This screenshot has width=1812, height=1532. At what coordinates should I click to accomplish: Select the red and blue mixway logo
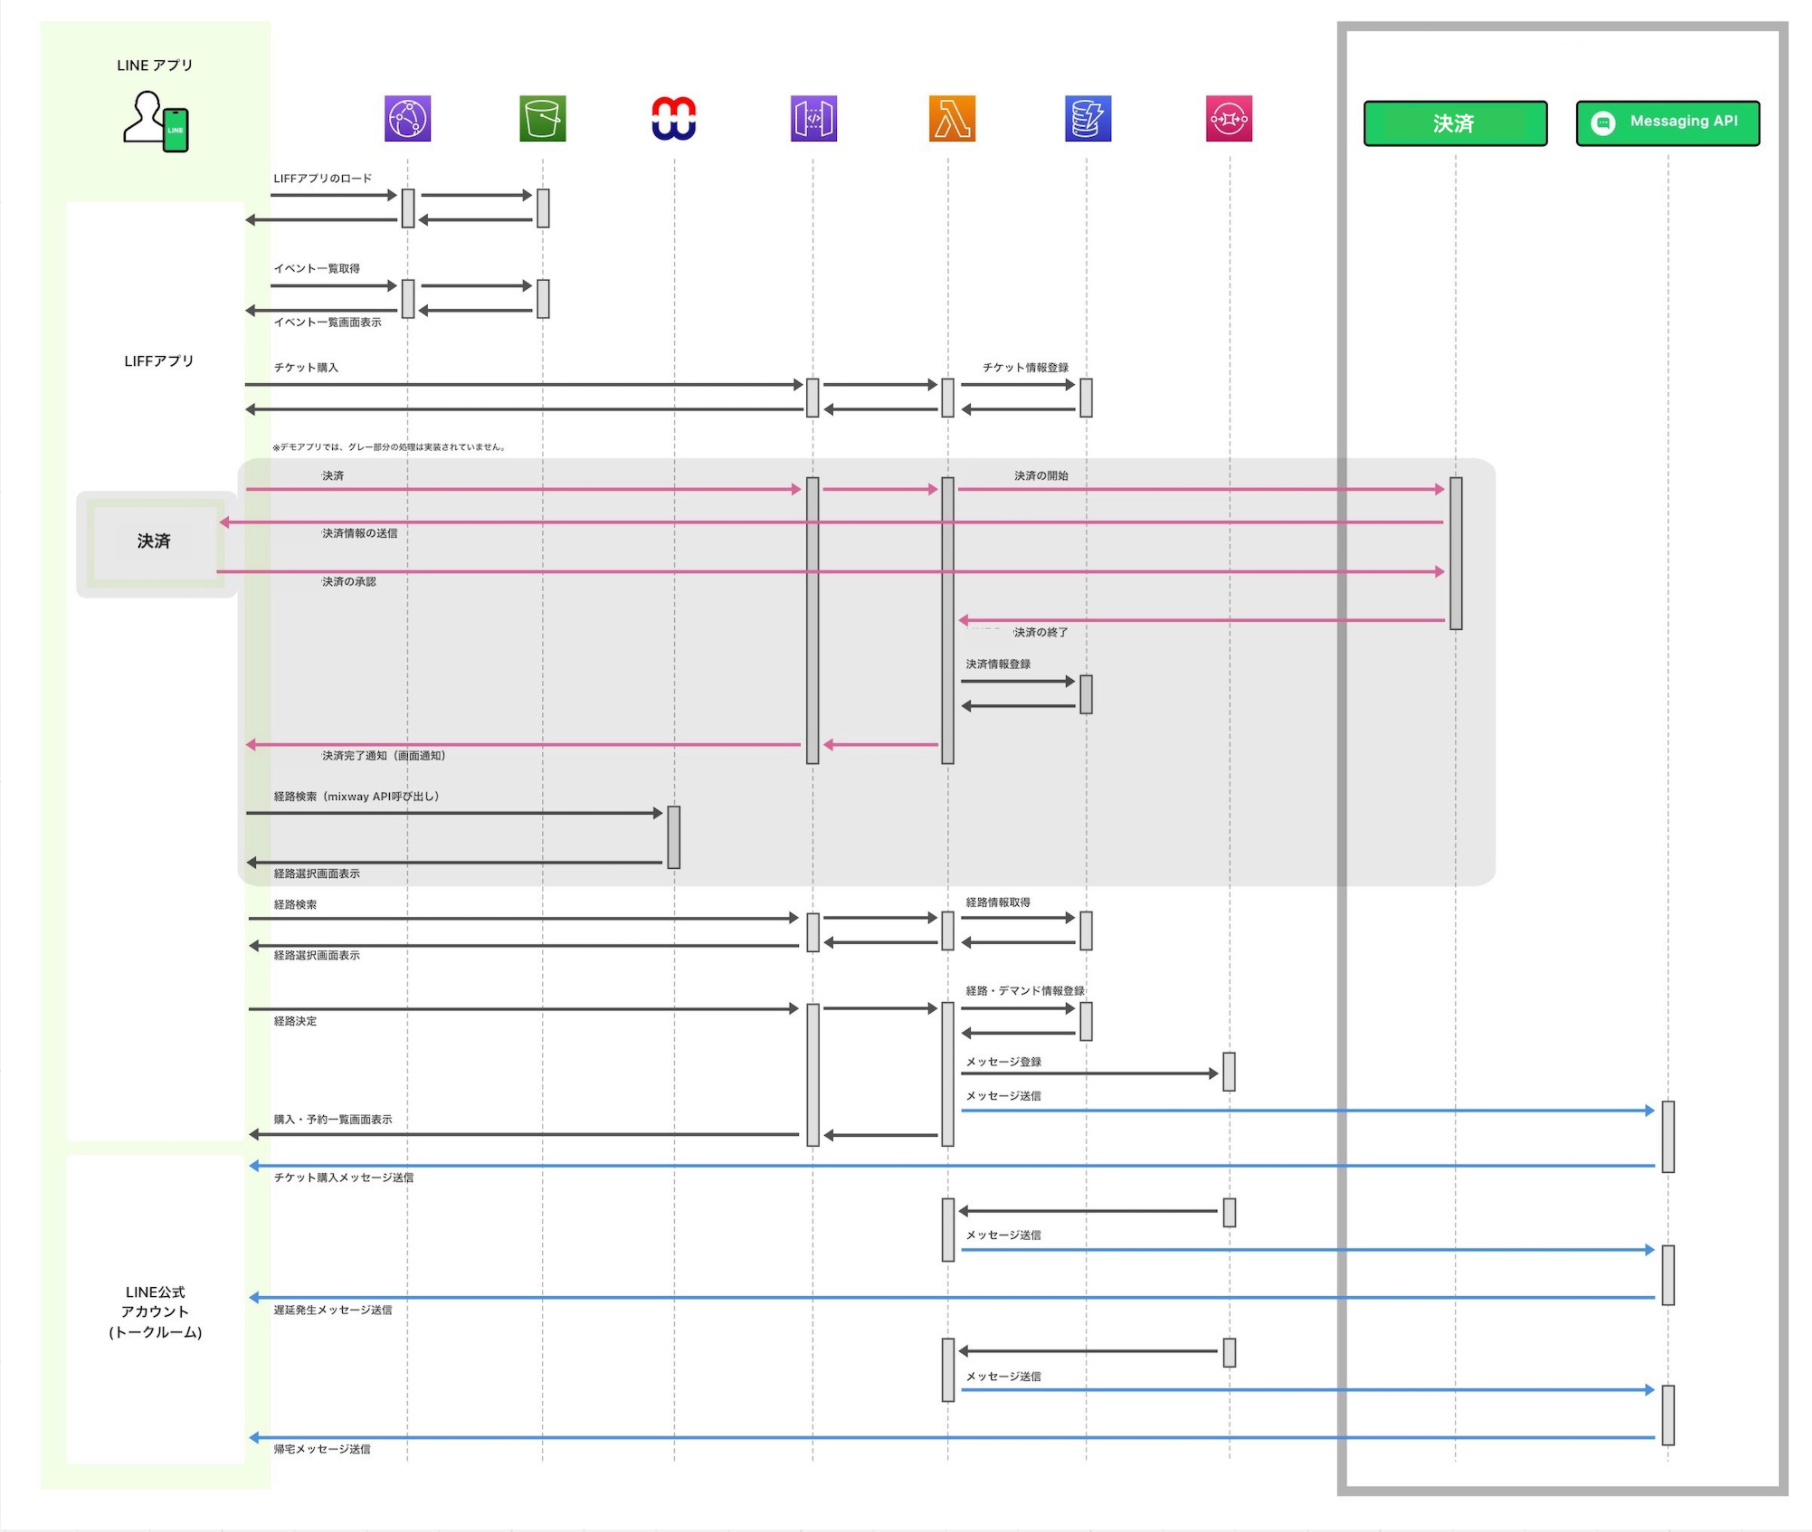click(x=674, y=119)
